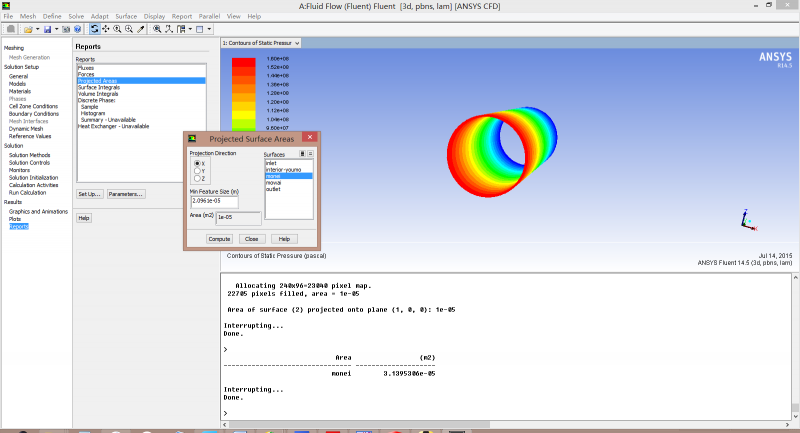This screenshot has height=433, width=800.
Task: Click the deselect-all surfaces list icon
Action: pyautogui.click(x=310, y=154)
